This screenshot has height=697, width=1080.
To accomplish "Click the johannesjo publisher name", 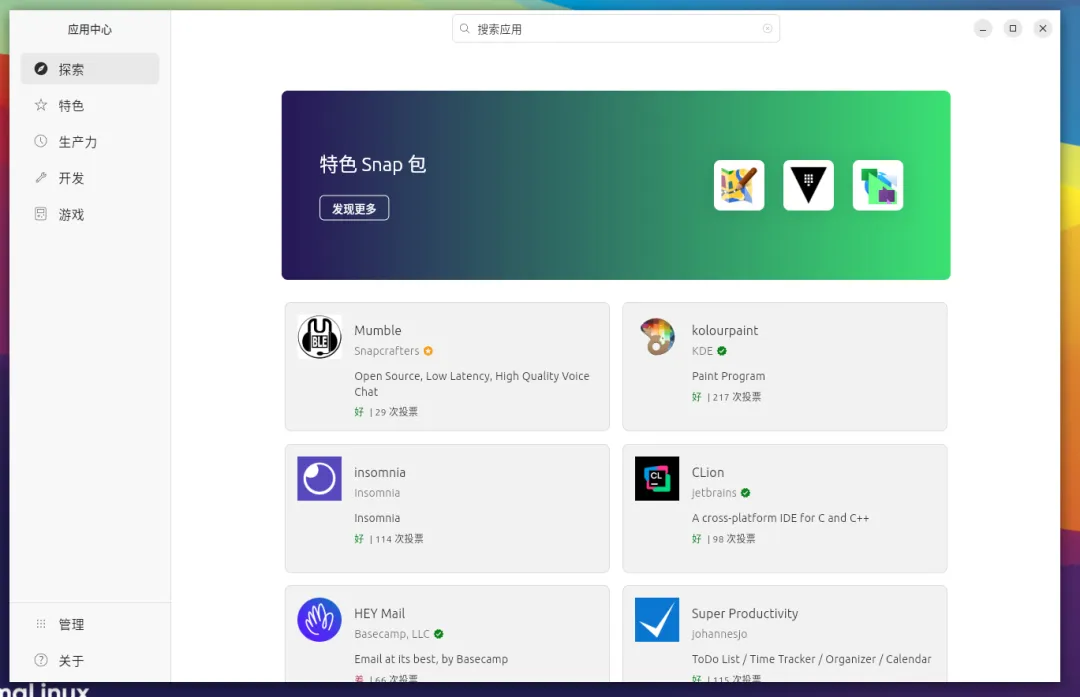I will 719,634.
